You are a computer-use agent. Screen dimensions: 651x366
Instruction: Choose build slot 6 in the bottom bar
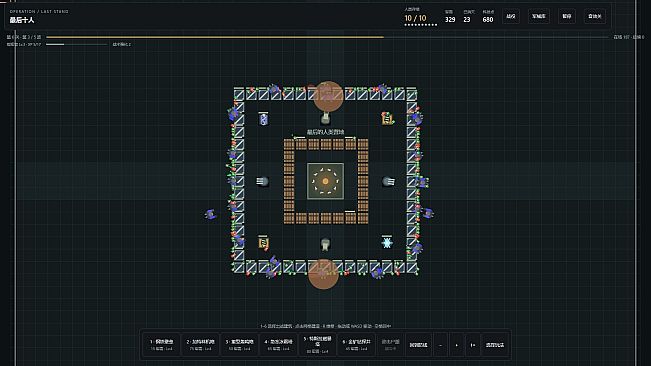tap(357, 345)
